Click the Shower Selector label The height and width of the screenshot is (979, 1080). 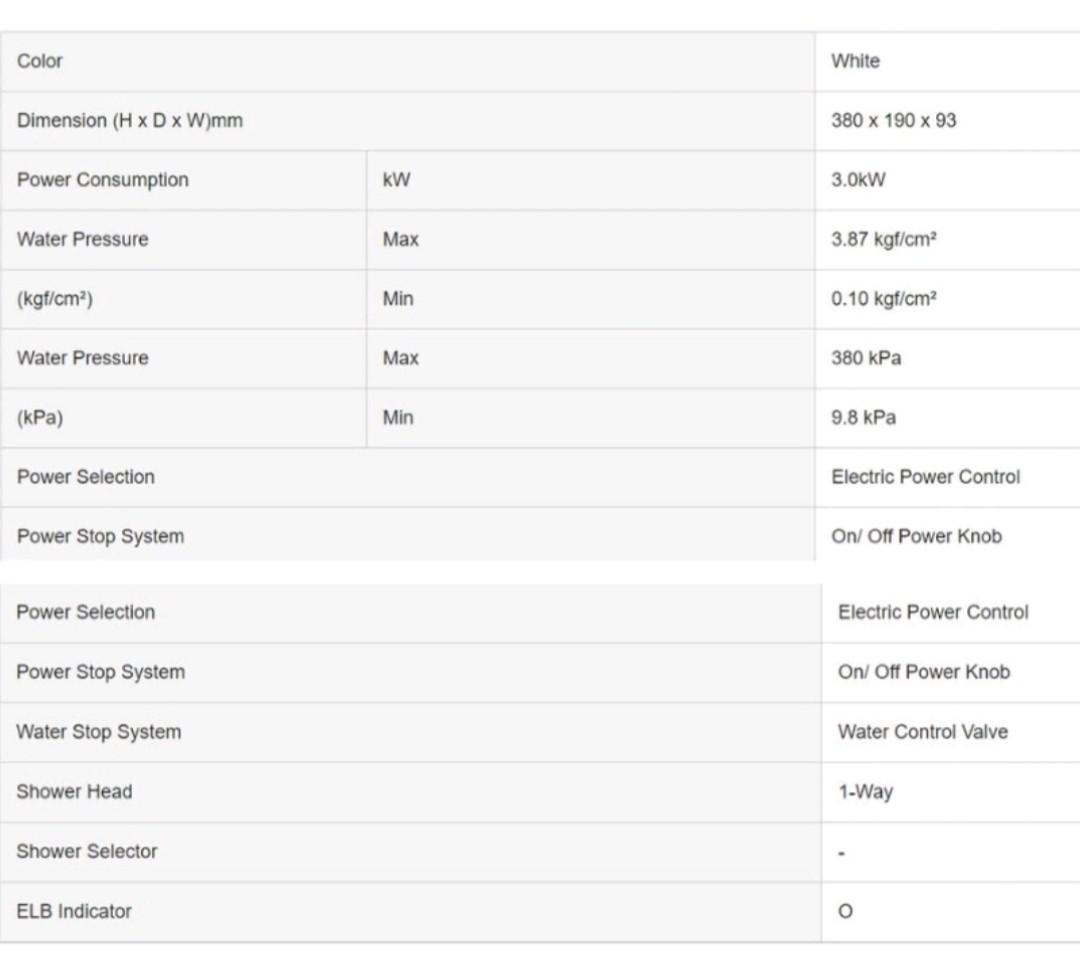click(87, 852)
